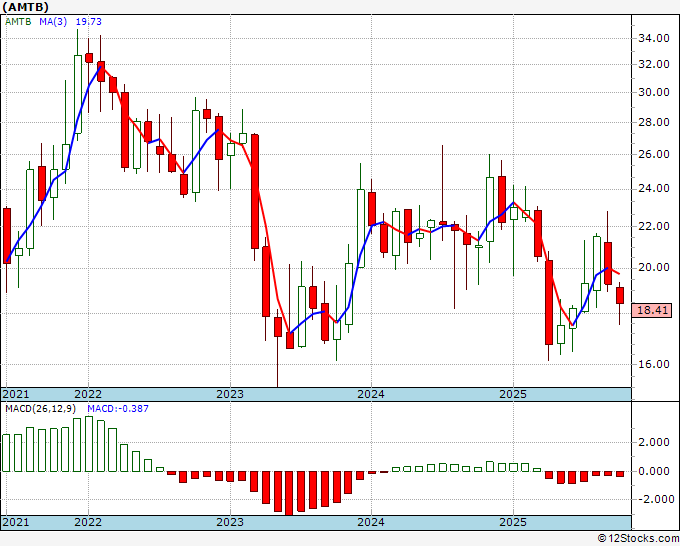This screenshot has width=680, height=546.
Task: Click the 30.00 price axis label
Action: tap(653, 92)
